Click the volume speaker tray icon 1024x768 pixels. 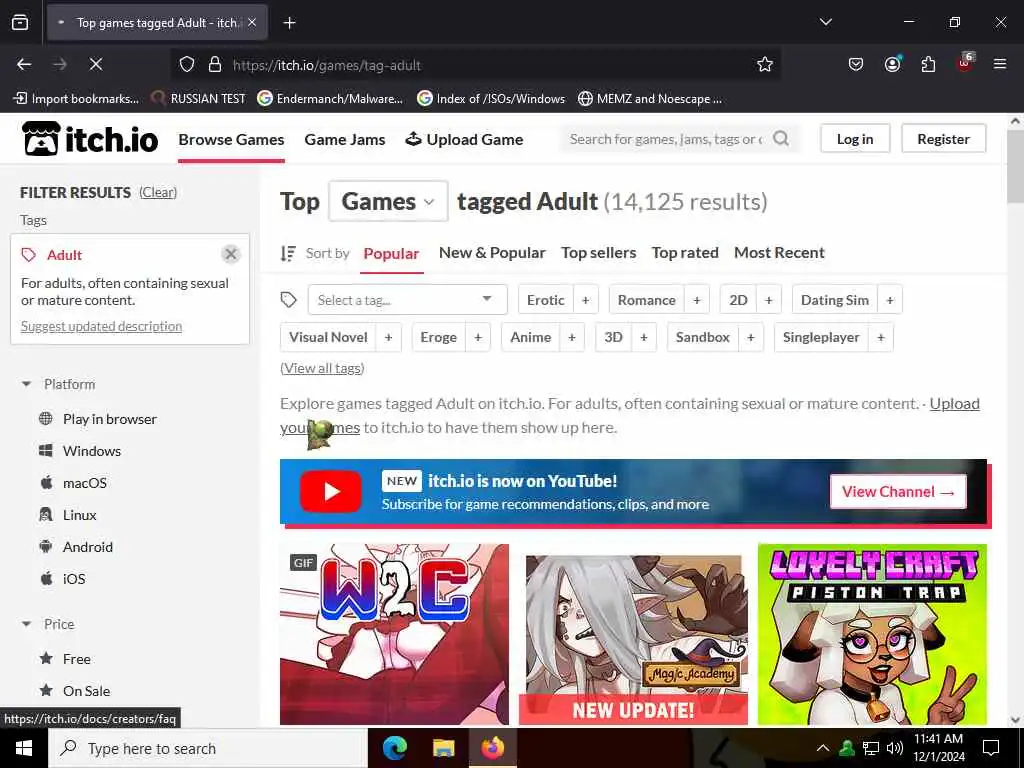(895, 748)
